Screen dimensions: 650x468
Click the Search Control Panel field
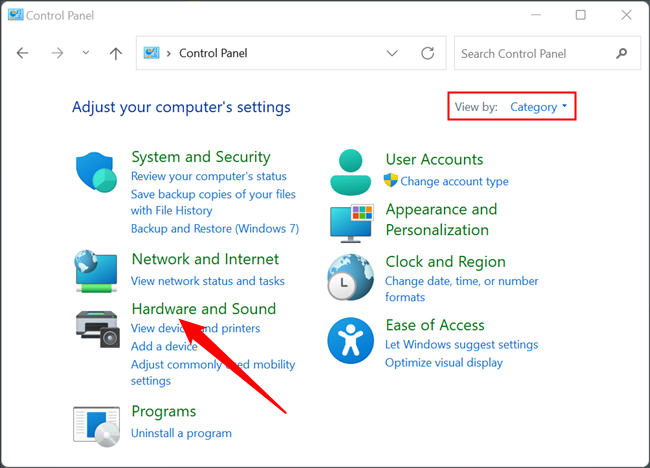point(535,53)
